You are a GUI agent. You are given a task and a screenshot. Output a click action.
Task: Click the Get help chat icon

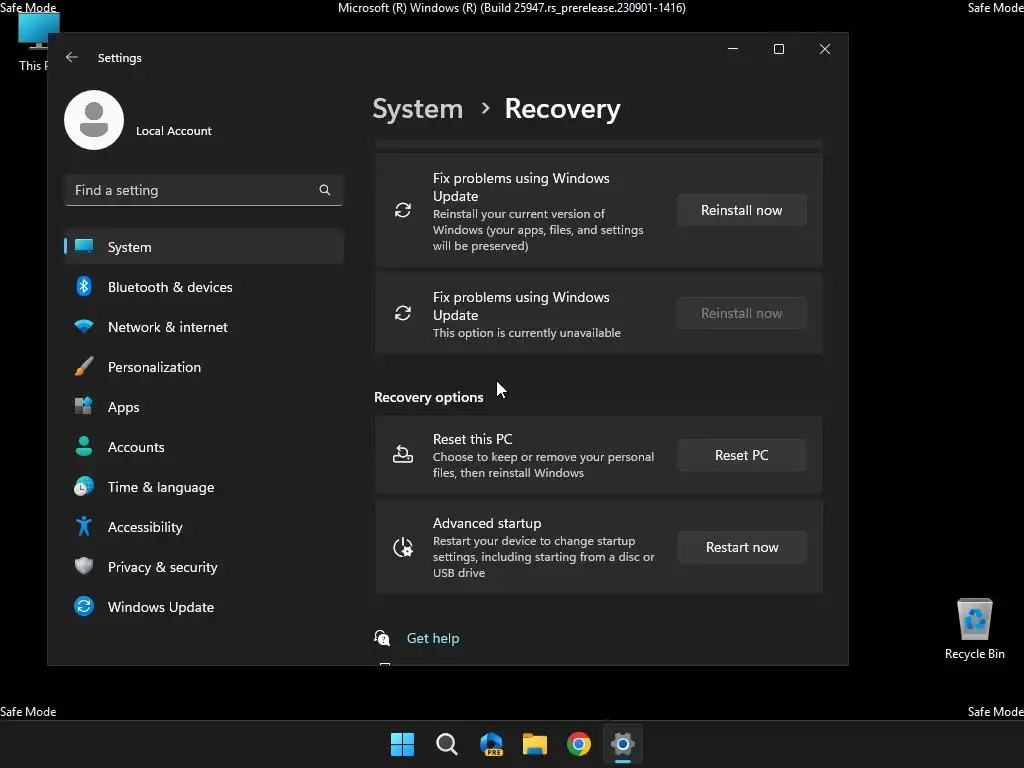[x=382, y=638]
